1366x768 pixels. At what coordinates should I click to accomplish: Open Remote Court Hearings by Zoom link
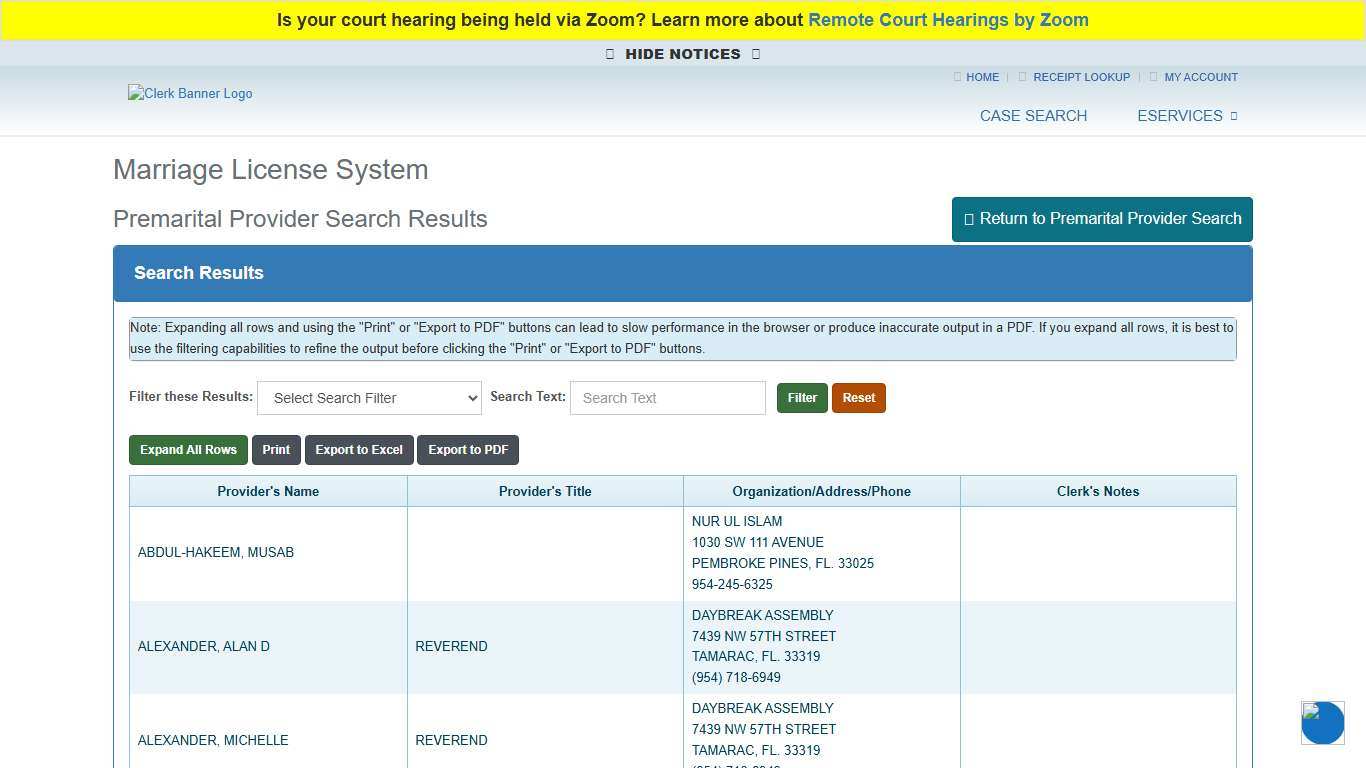click(x=948, y=19)
